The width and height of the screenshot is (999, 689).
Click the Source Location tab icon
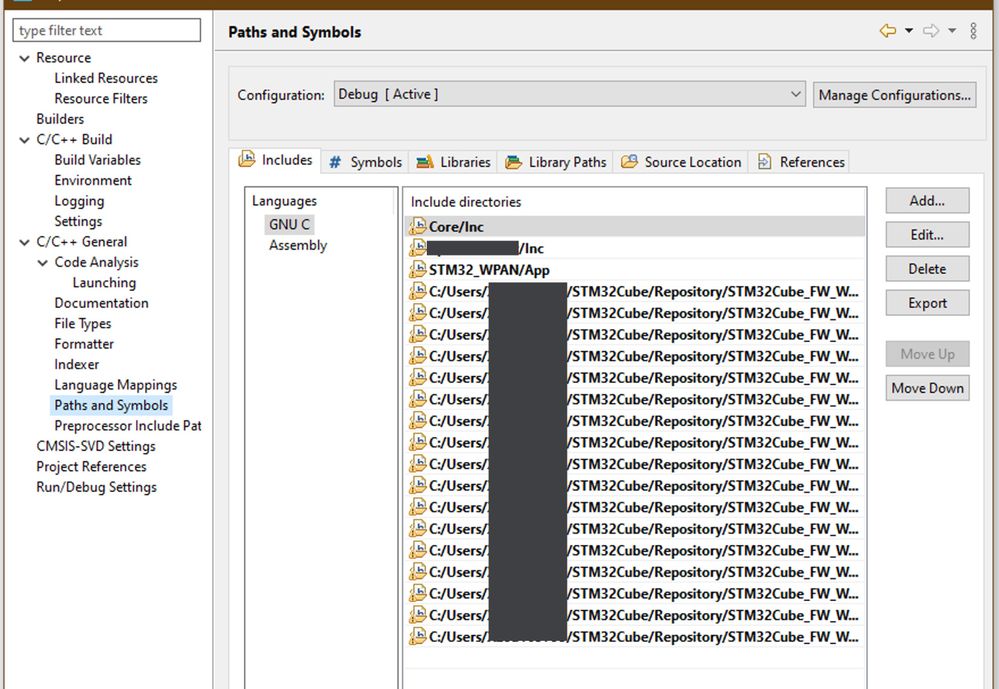coord(629,161)
